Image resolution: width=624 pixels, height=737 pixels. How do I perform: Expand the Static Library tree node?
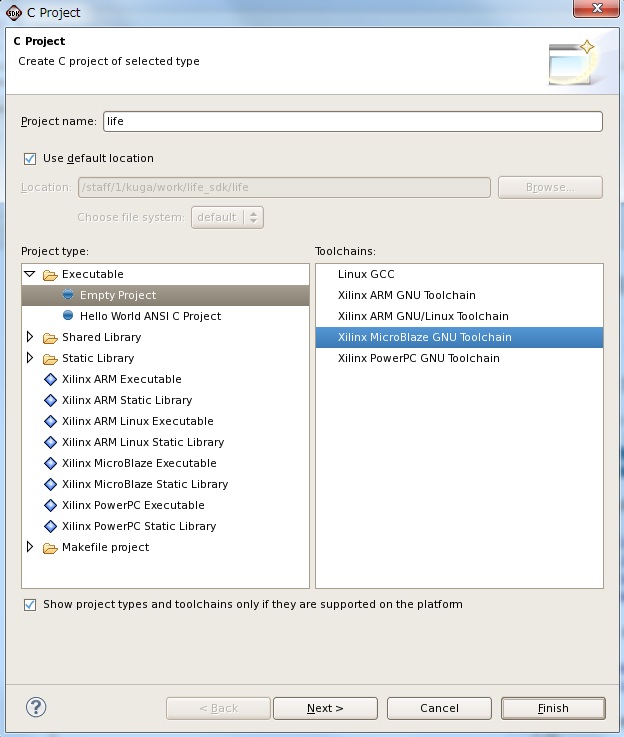tap(30, 358)
